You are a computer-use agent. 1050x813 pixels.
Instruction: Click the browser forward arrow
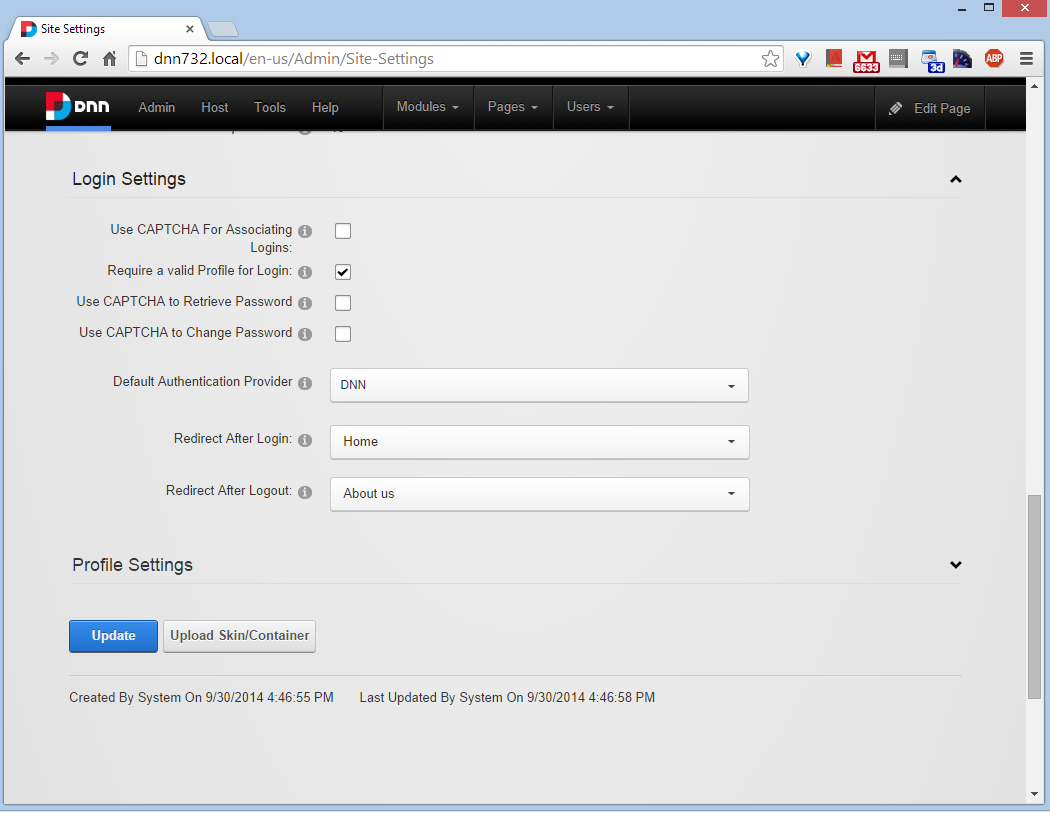[51, 59]
